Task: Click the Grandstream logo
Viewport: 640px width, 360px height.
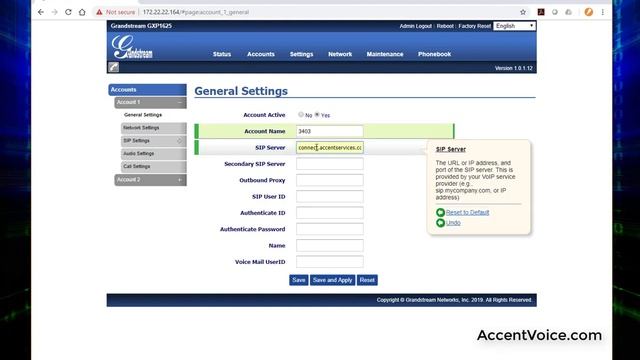Action: (x=131, y=47)
